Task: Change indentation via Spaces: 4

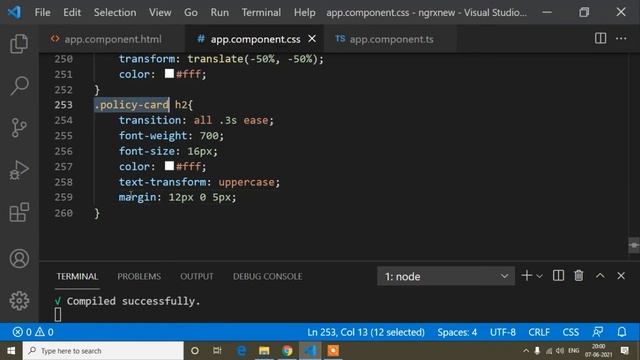Action: tap(457, 332)
